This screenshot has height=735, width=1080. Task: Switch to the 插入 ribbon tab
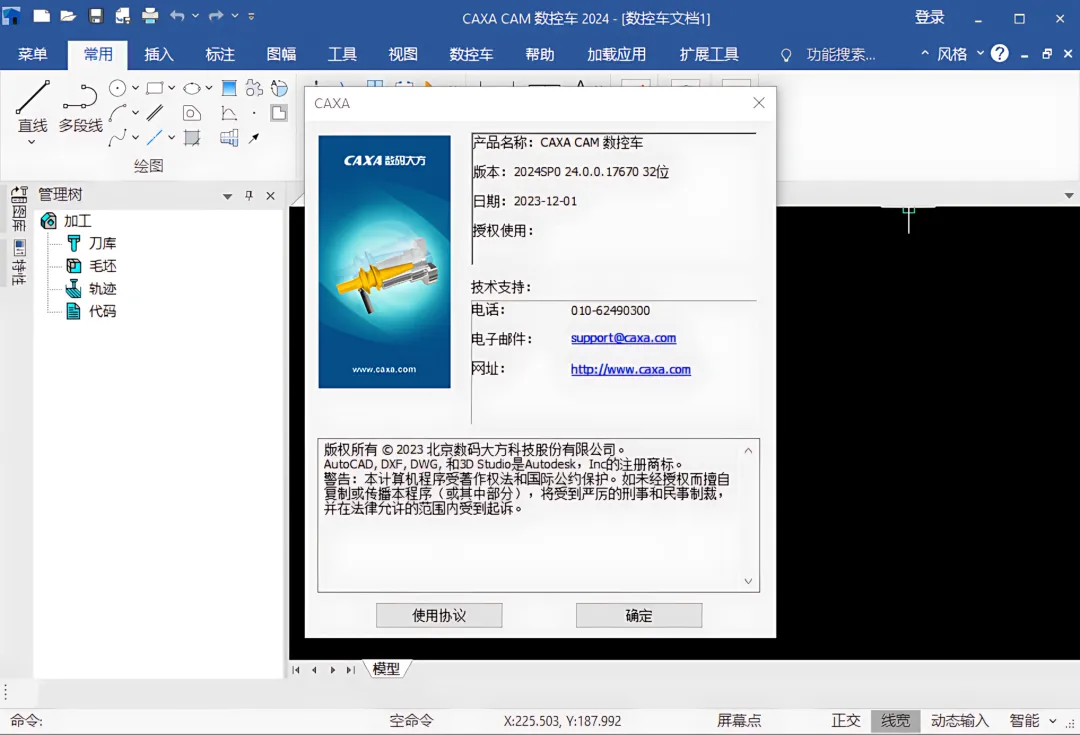pos(158,54)
